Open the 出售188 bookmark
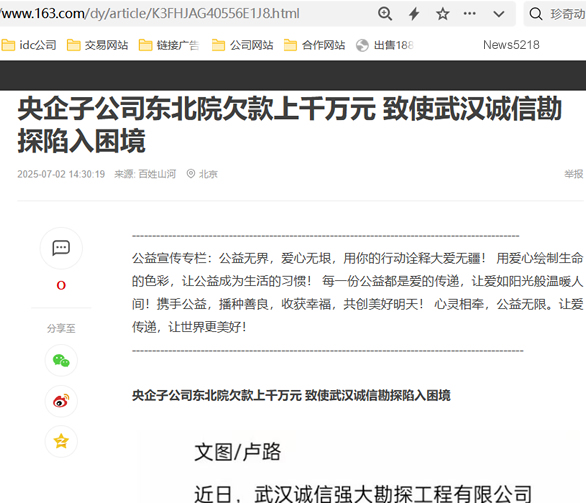This screenshot has height=503, width=586. point(385,45)
